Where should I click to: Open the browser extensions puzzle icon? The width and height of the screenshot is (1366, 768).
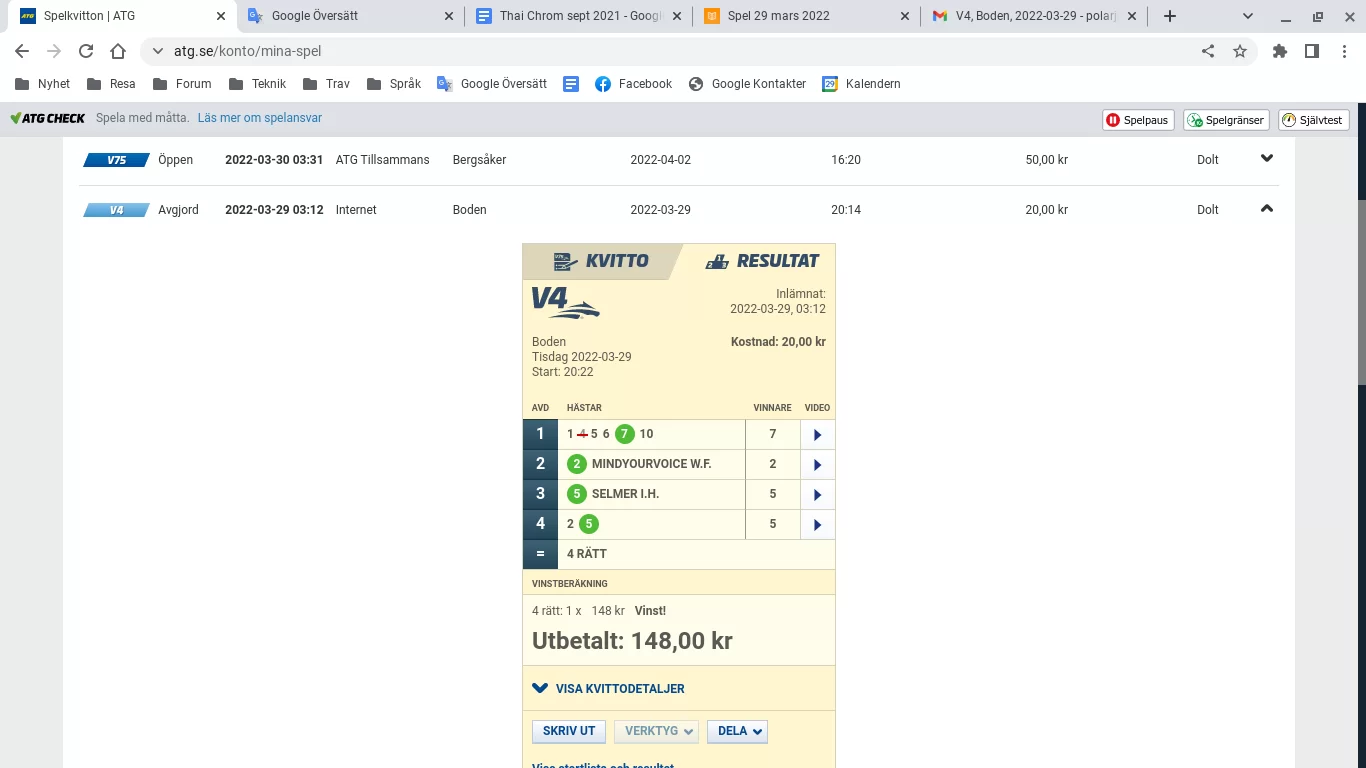pos(1279,50)
